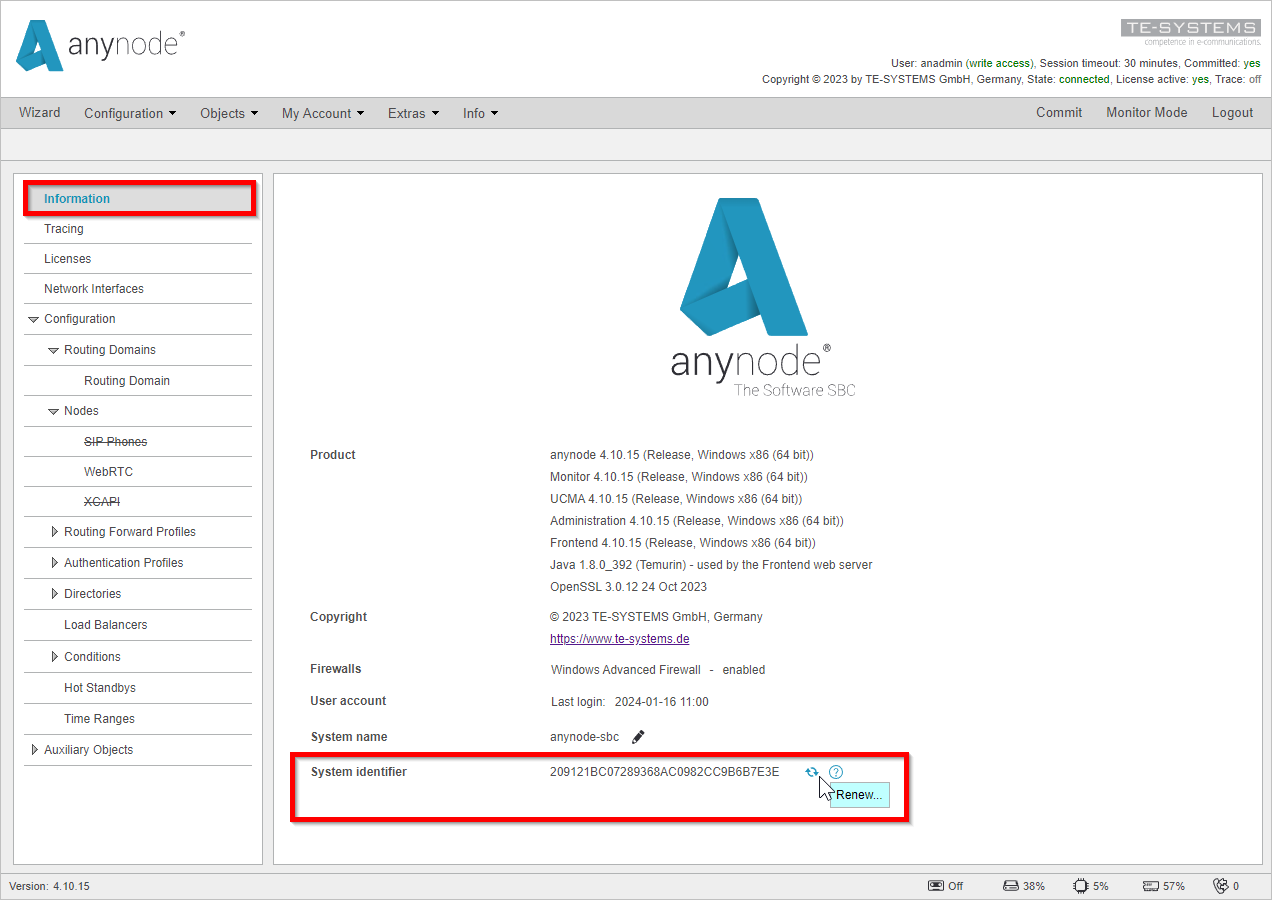Select Licenses in the sidebar
The width and height of the screenshot is (1272, 900).
[67, 258]
